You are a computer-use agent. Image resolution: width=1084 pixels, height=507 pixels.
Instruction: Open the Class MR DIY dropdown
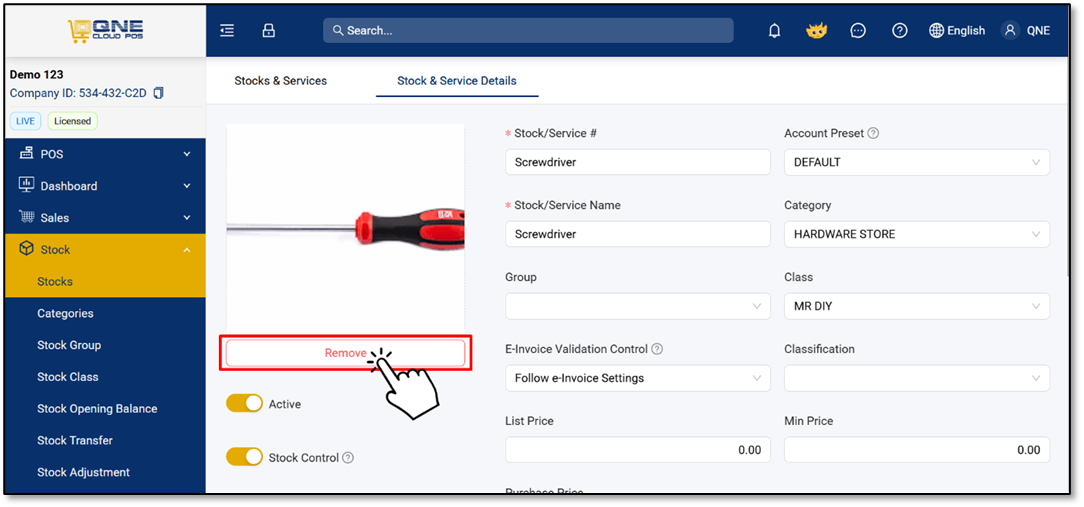tap(917, 306)
